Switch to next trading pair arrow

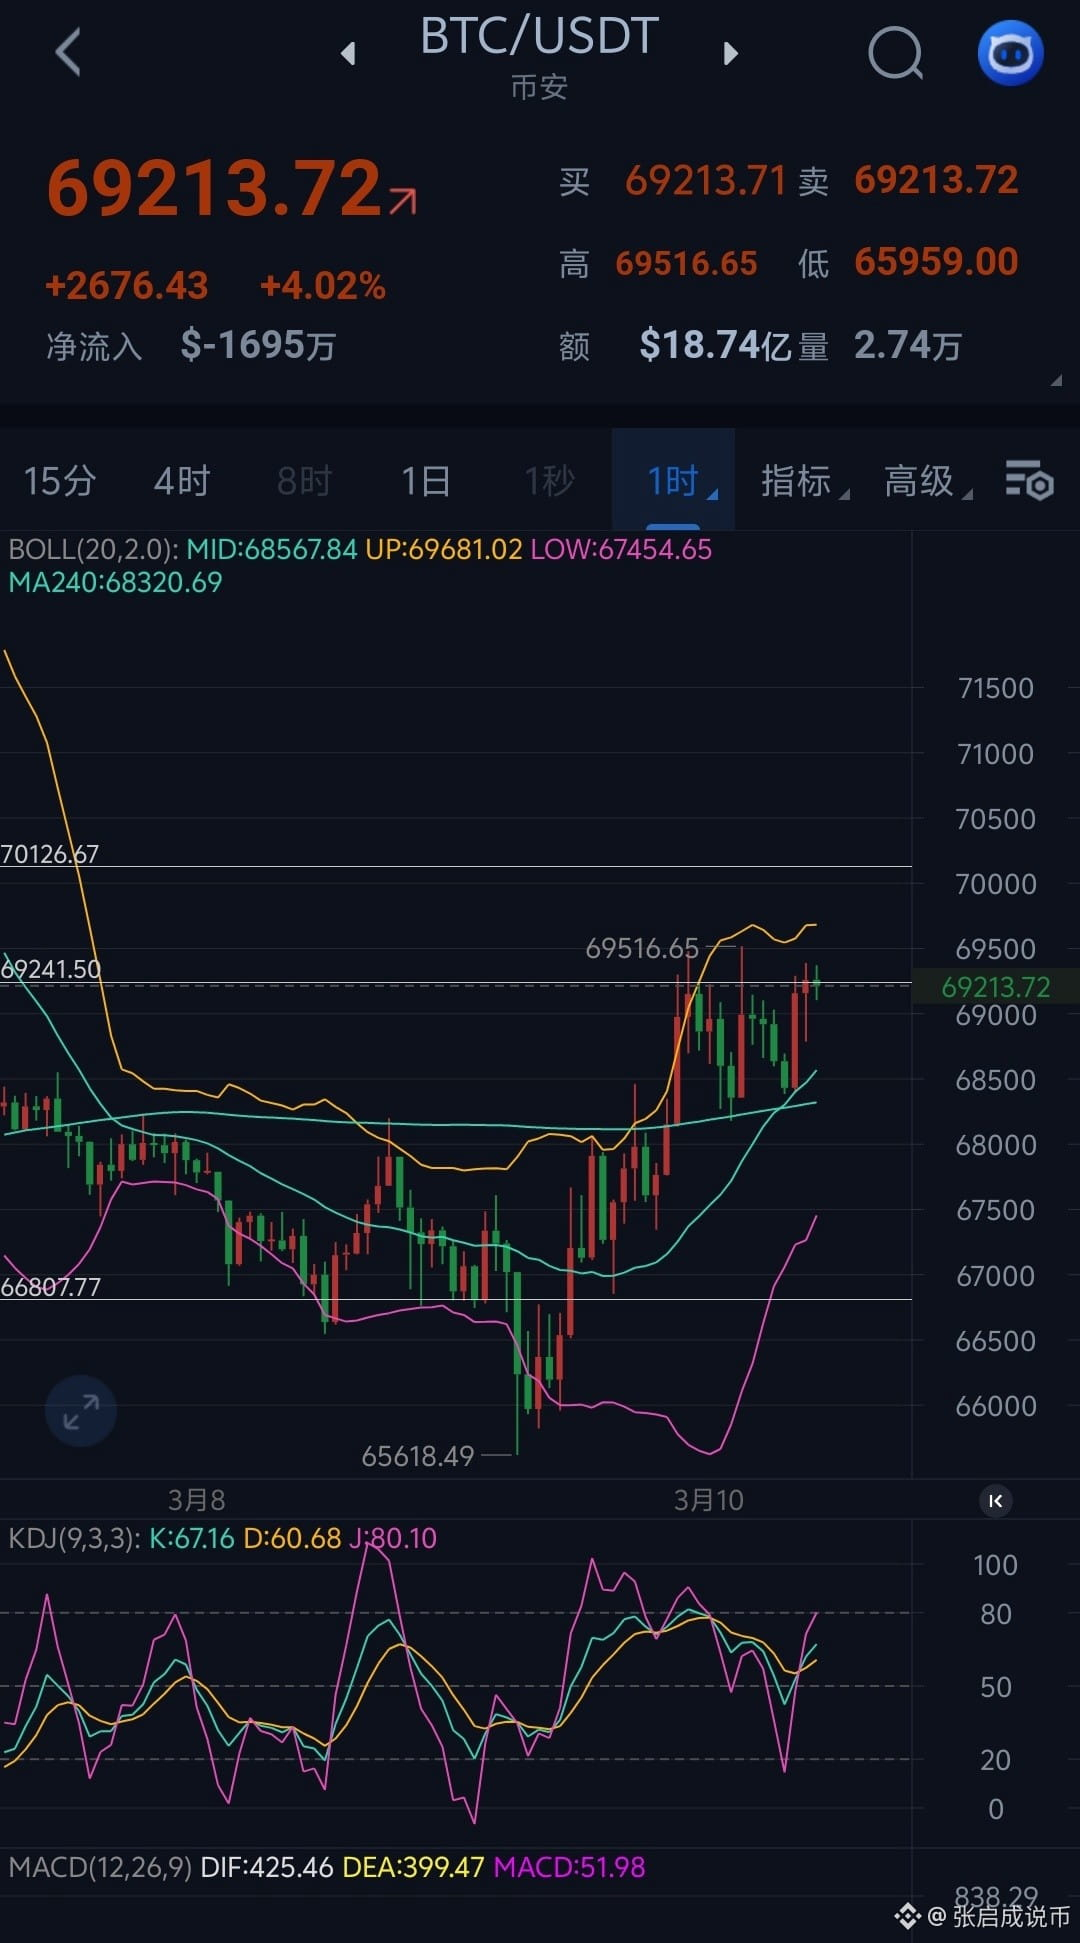pyautogui.click(x=730, y=53)
